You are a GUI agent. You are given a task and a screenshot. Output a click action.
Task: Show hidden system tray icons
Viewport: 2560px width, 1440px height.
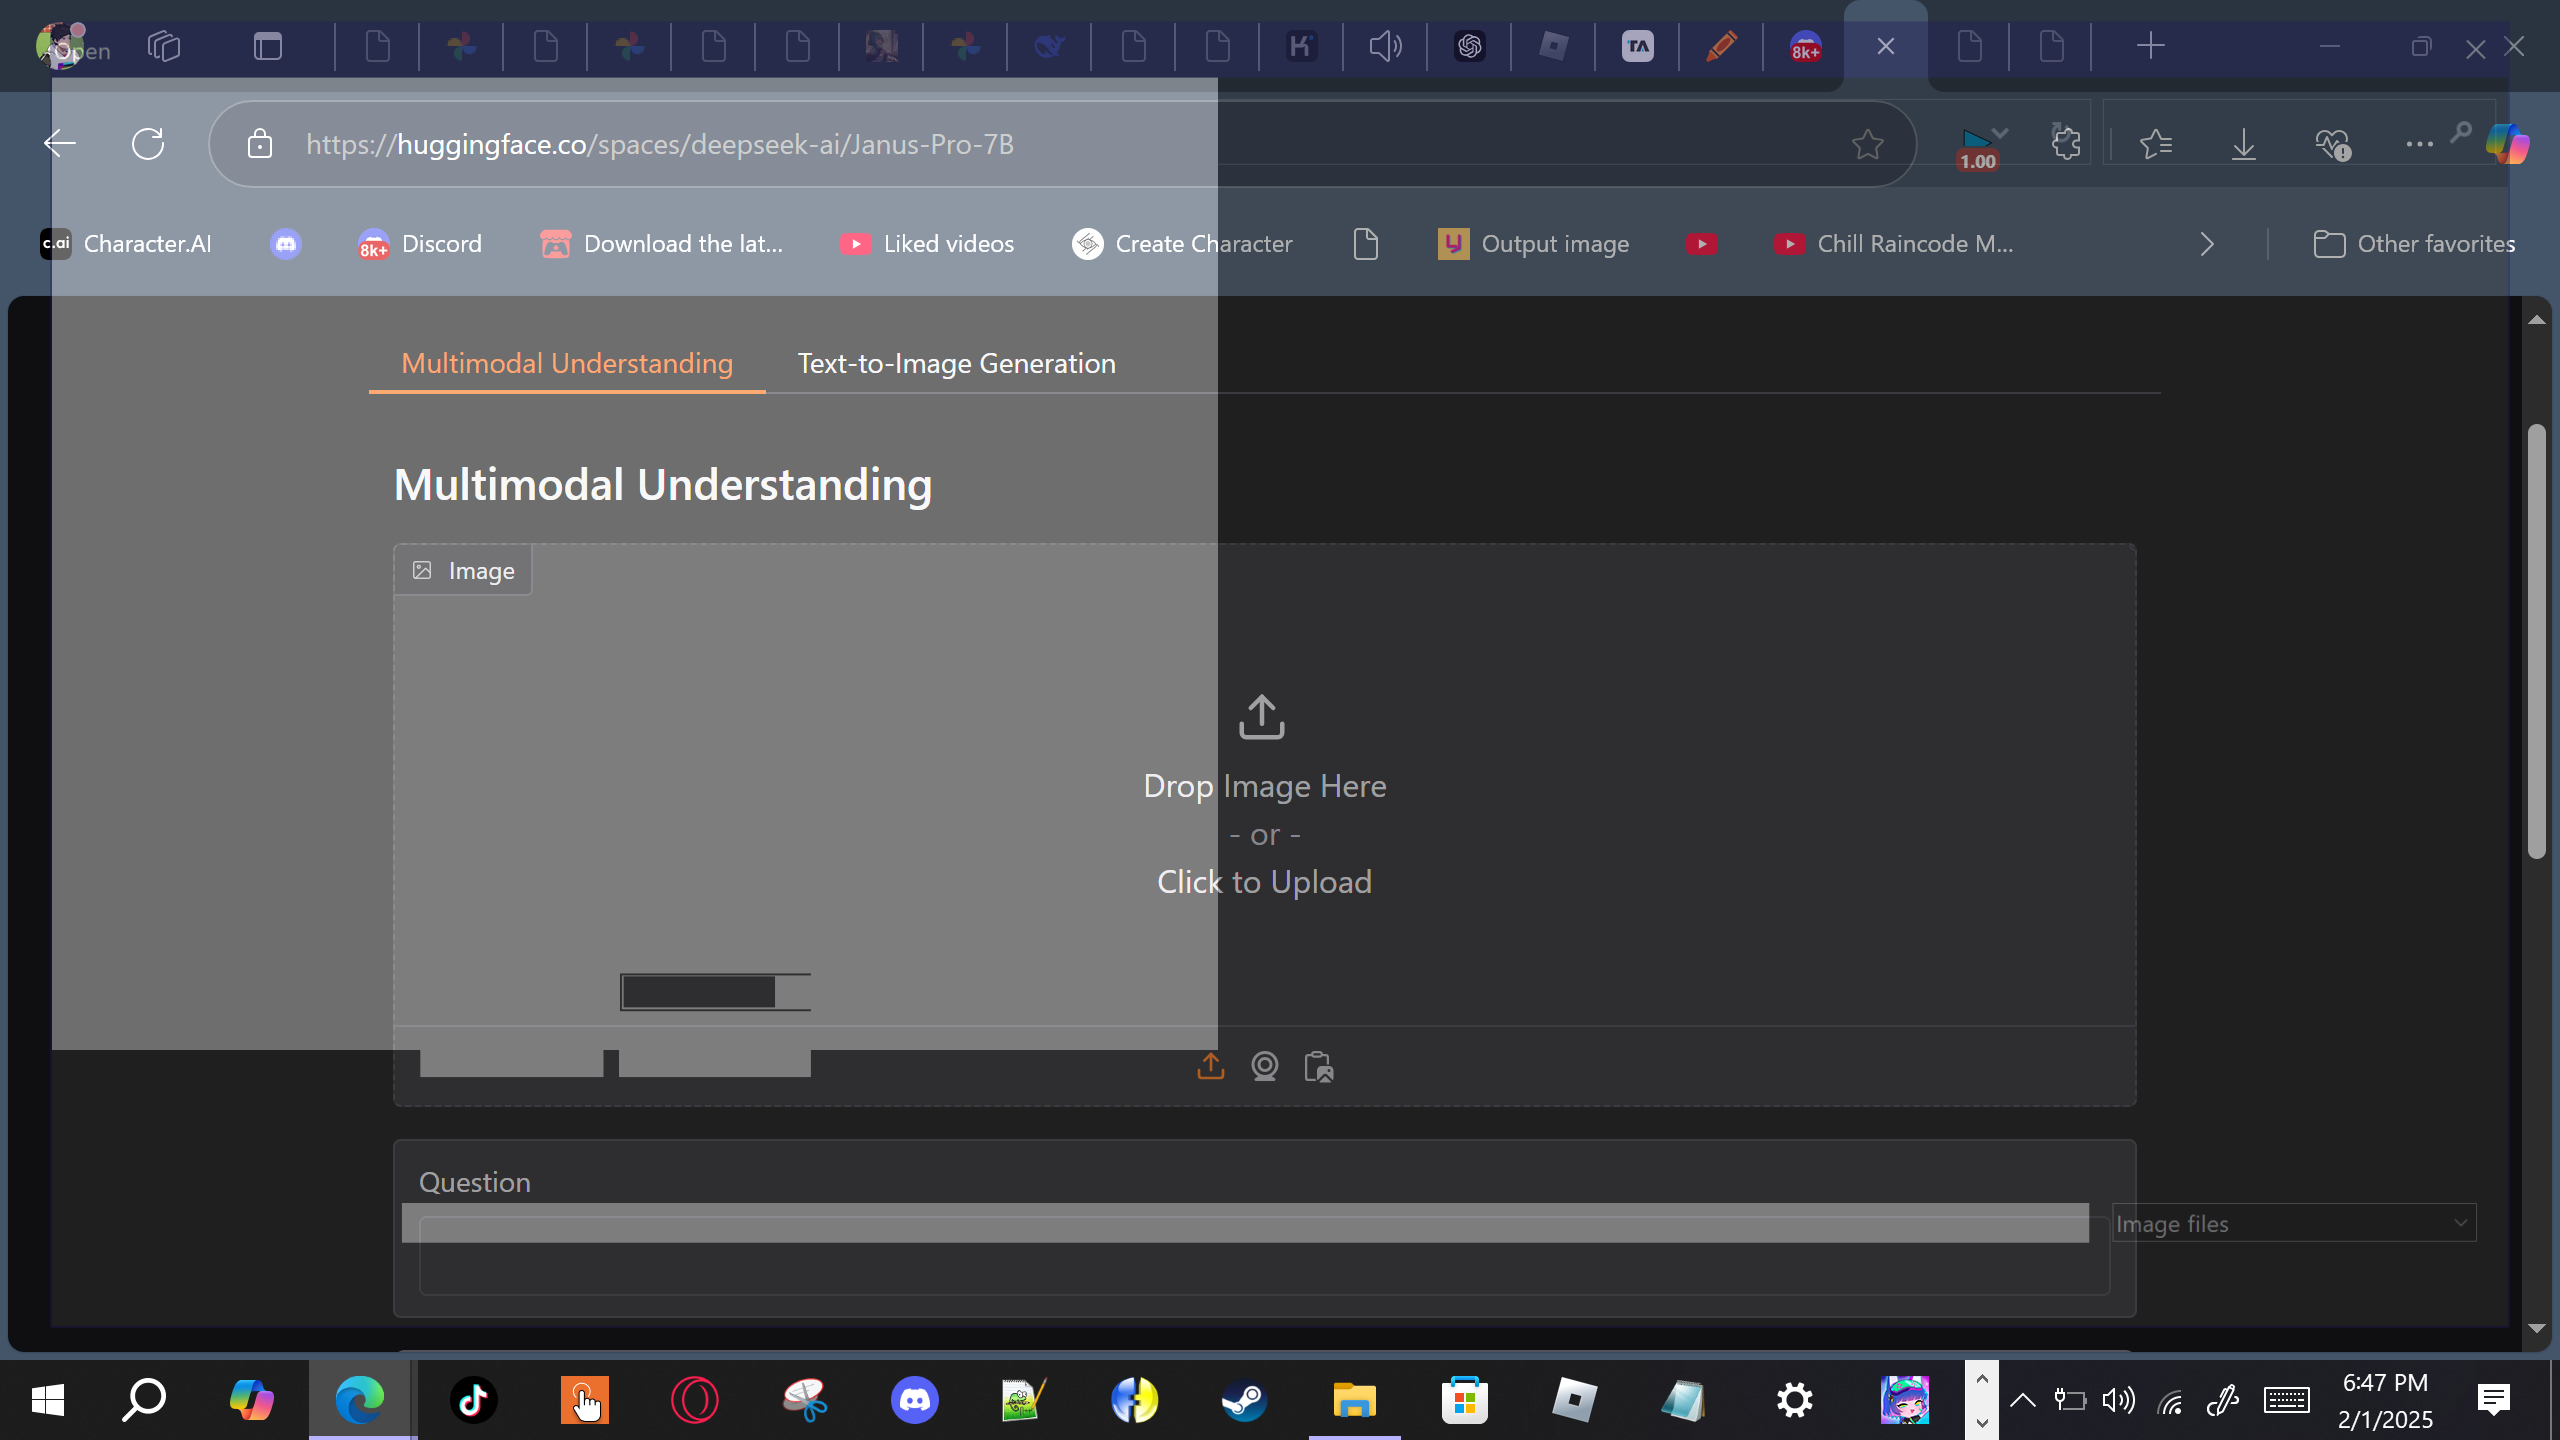2022,1400
